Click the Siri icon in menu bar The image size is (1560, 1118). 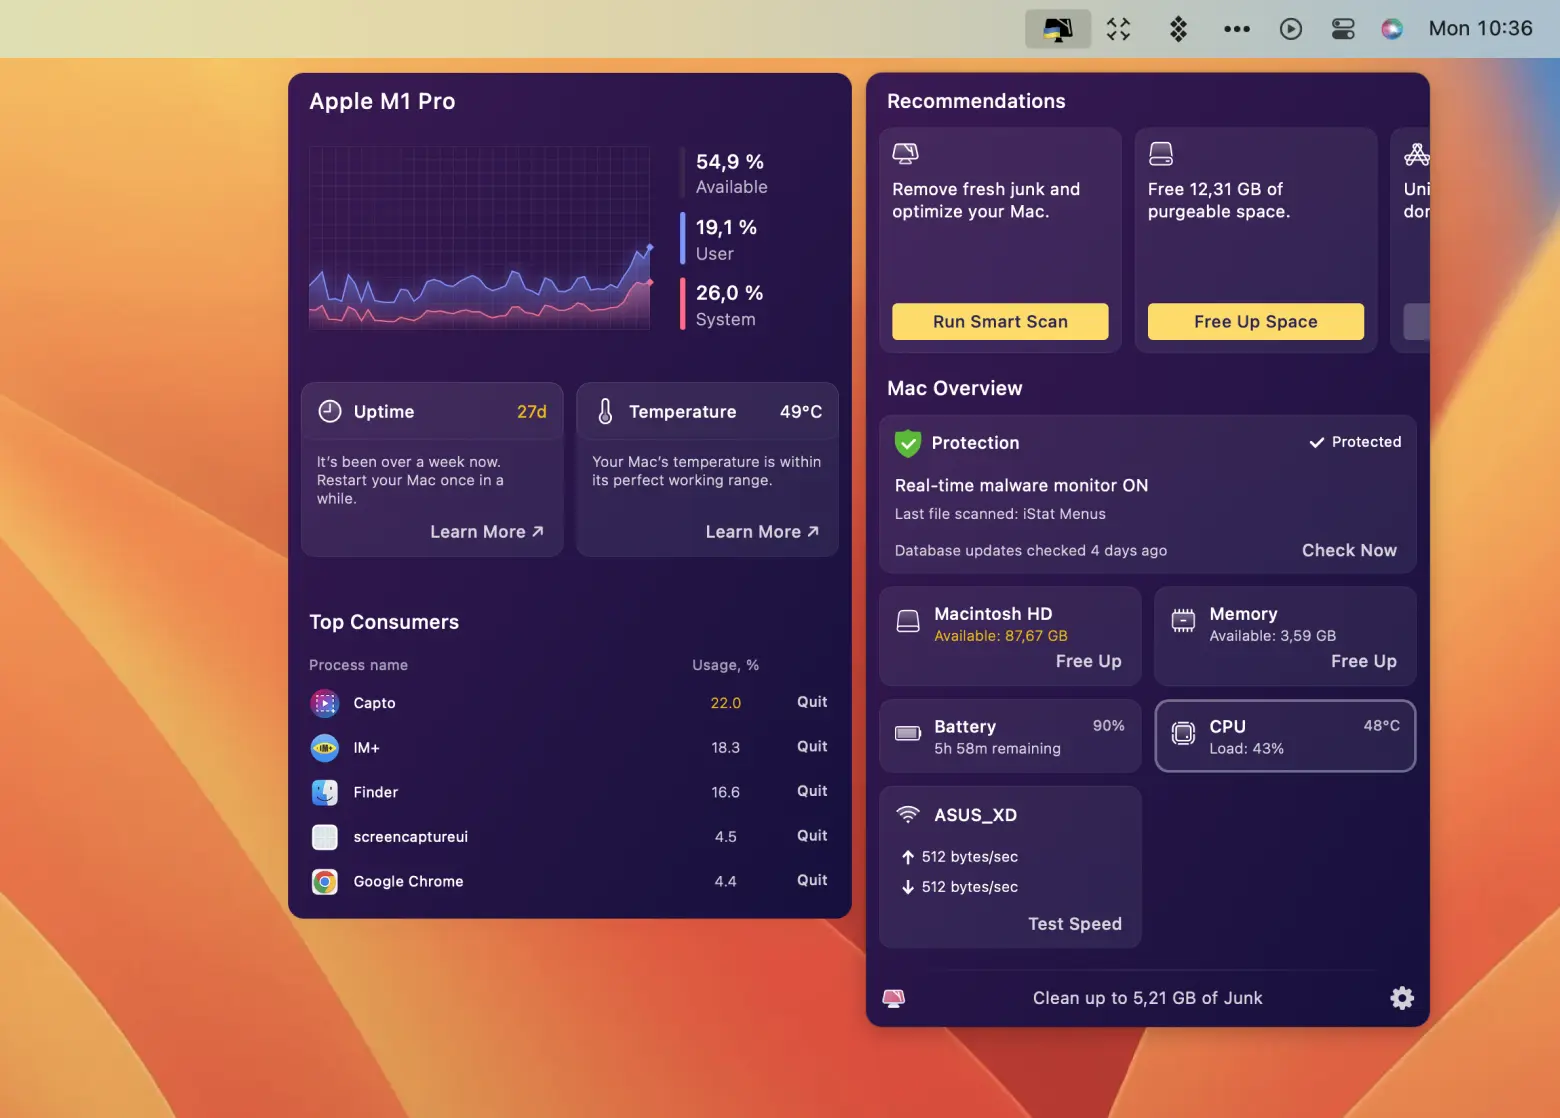[1392, 29]
